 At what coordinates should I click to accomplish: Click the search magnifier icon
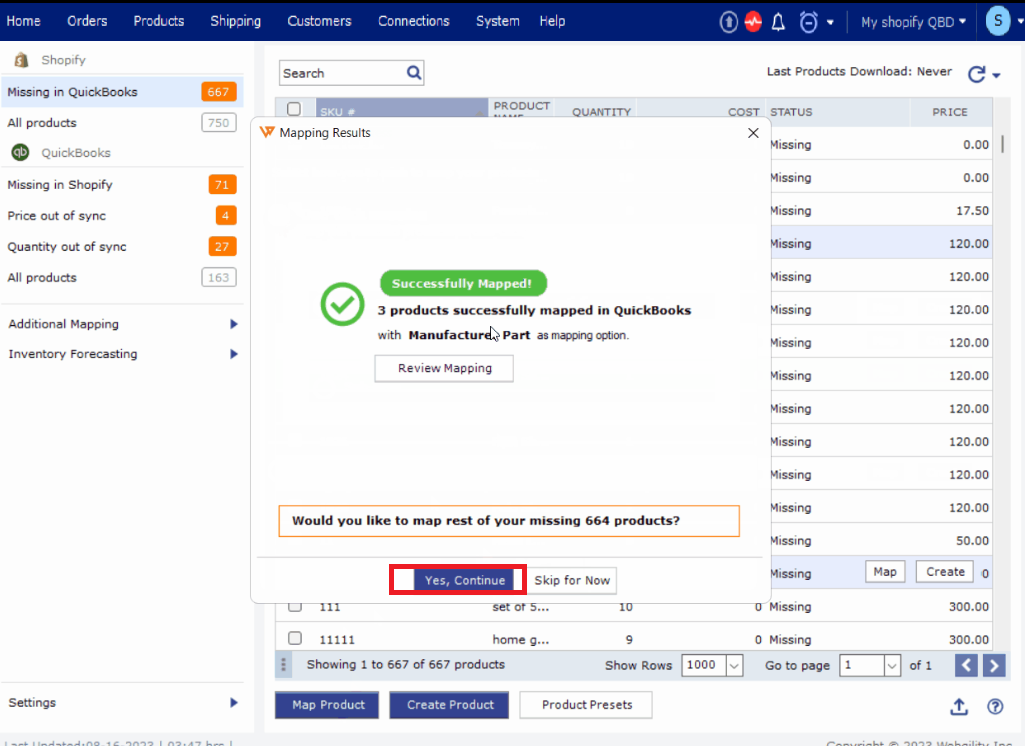point(414,73)
